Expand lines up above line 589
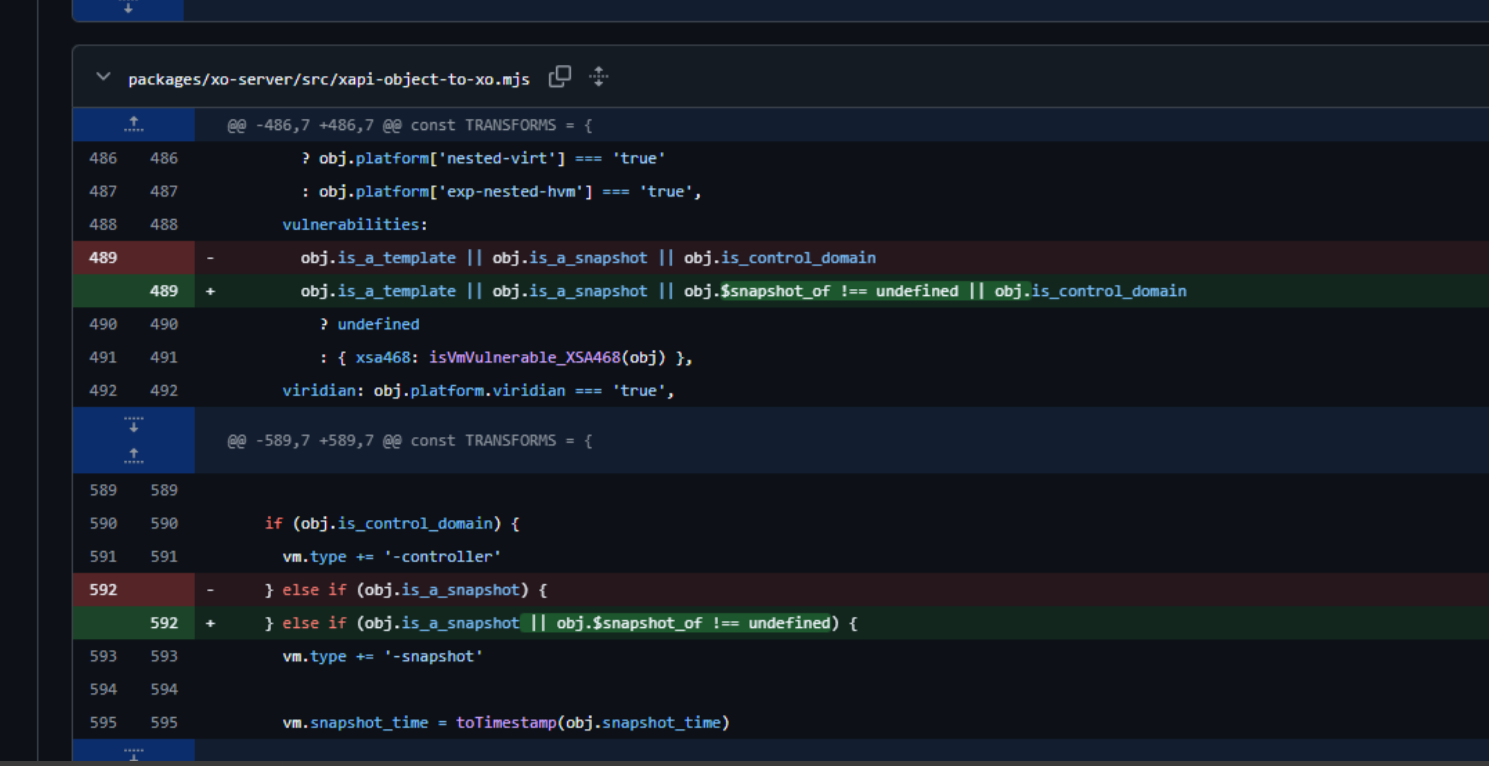 coord(133,456)
